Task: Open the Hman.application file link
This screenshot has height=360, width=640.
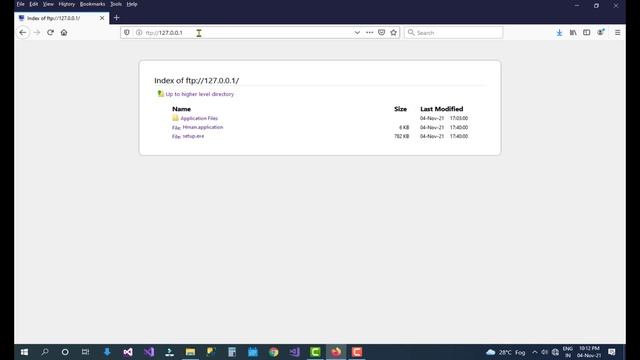Action: pos(203,127)
